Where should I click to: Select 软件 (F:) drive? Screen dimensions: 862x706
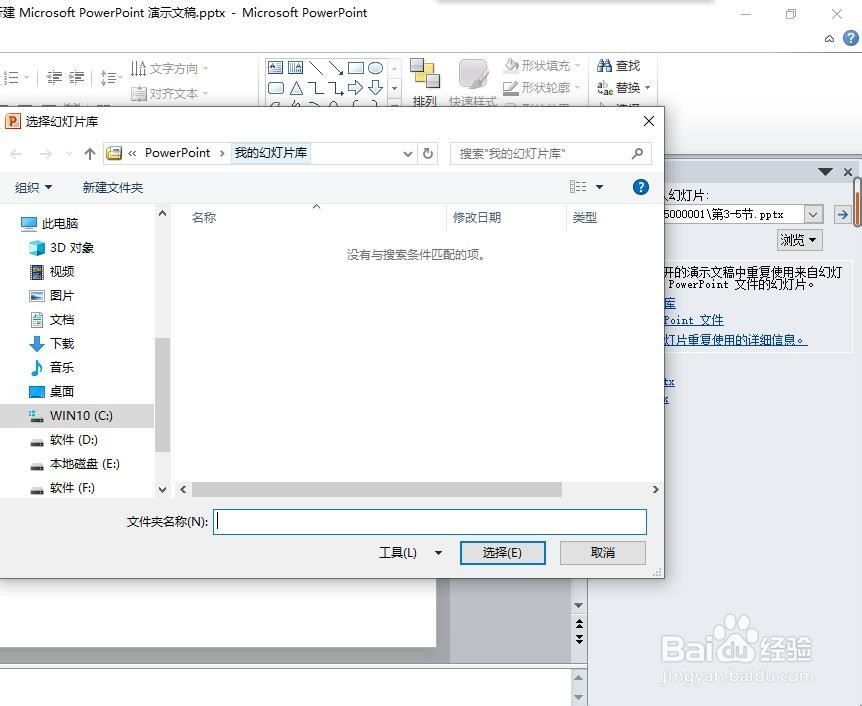point(62,488)
